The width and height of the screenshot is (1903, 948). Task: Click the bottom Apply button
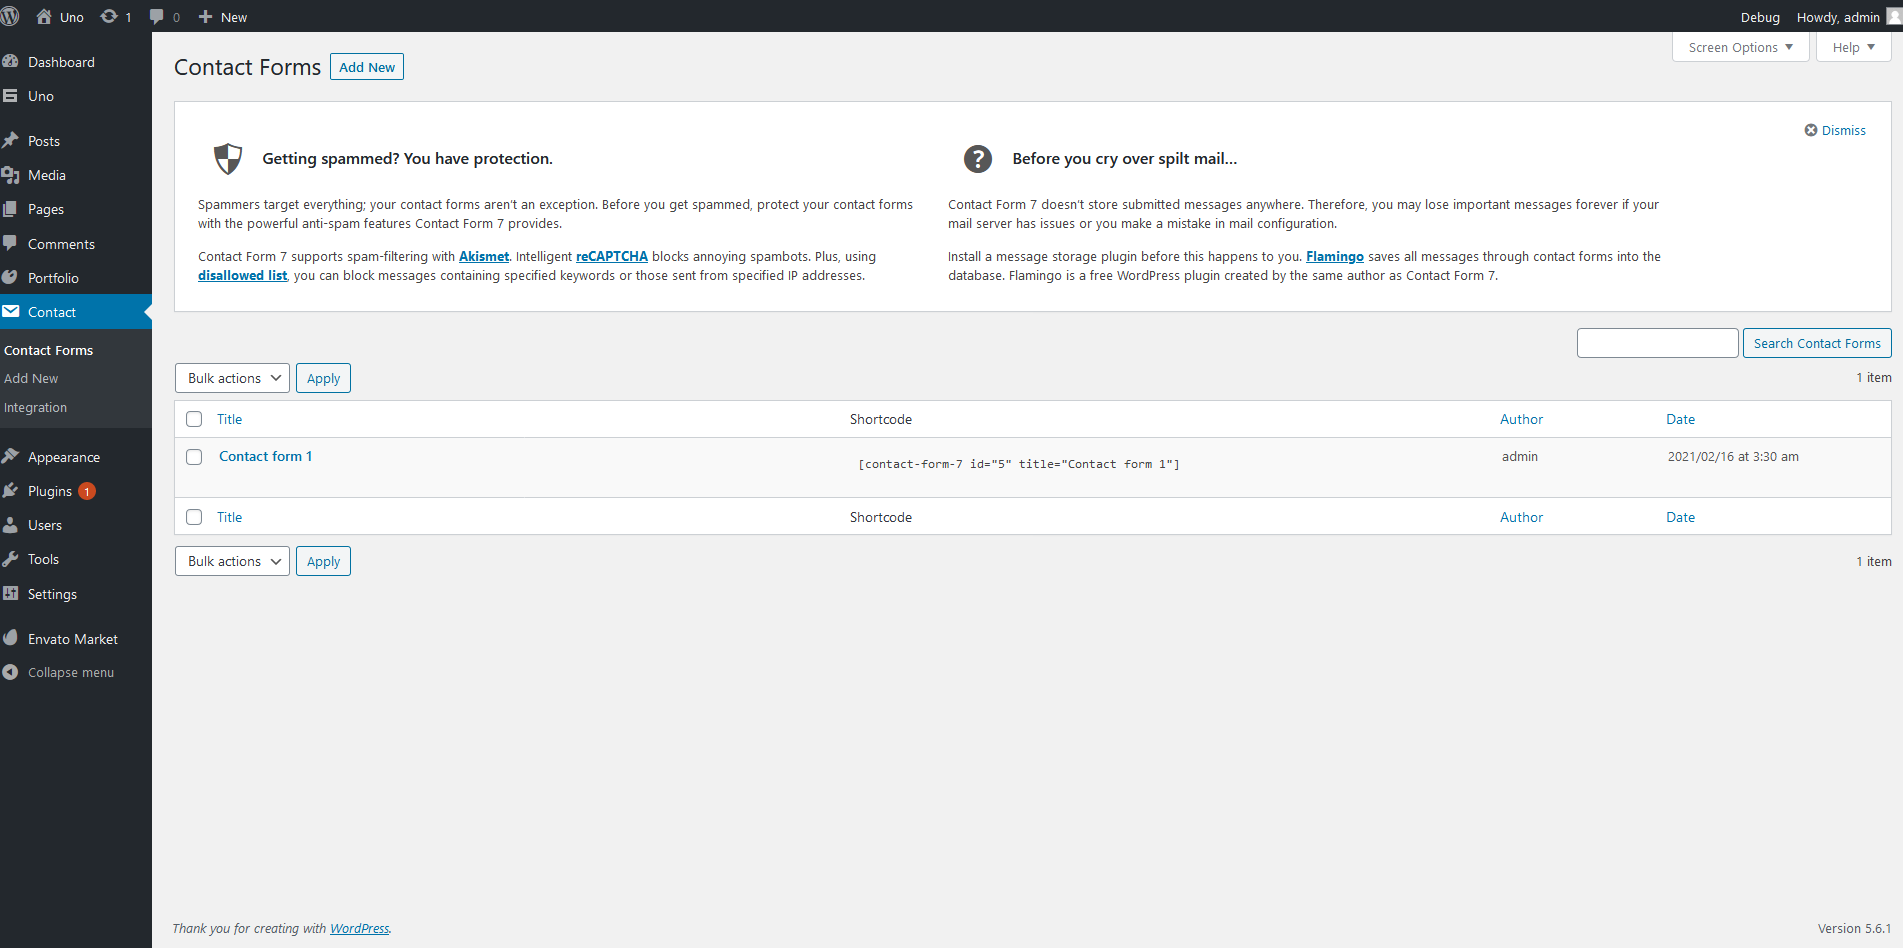click(323, 561)
